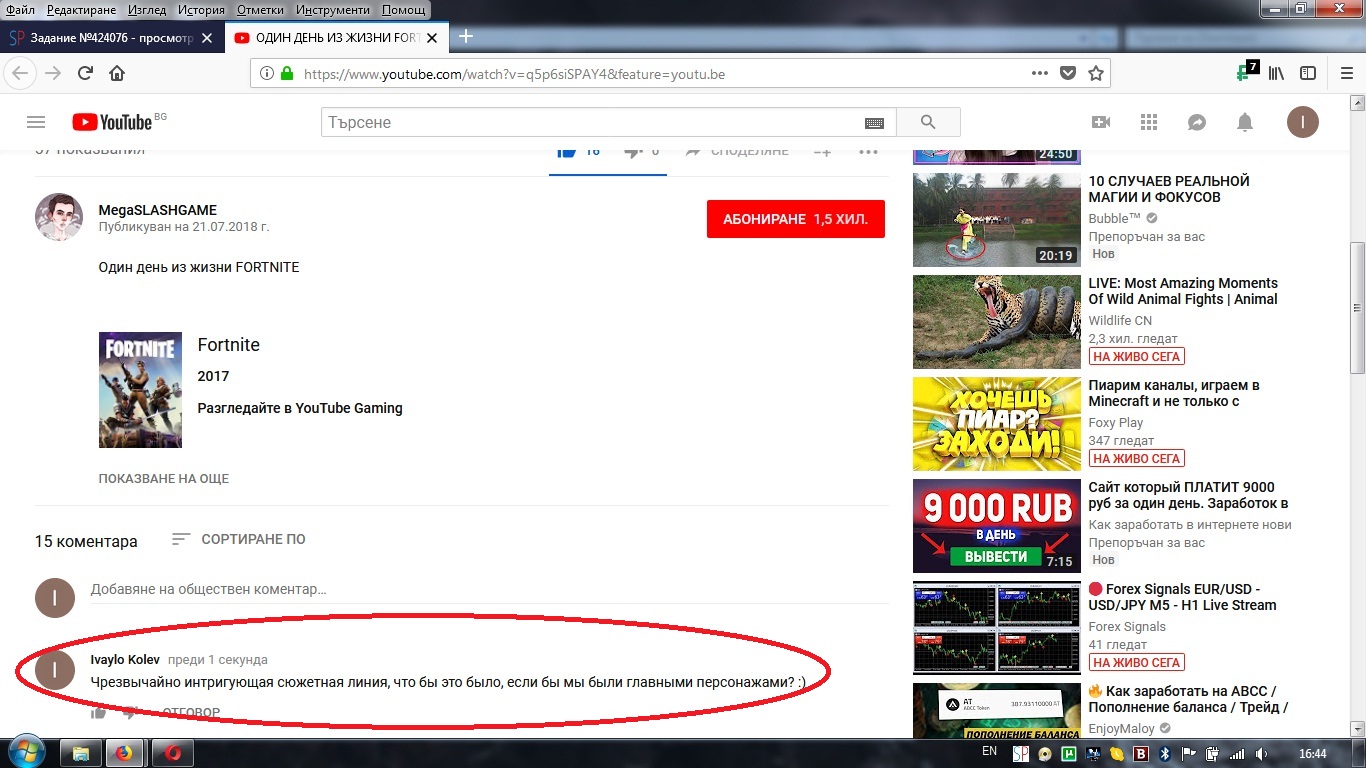Image resolution: width=1366 pixels, height=768 pixels.
Task: Open the on-screen keyboard in the search box
Action: pos(874,123)
